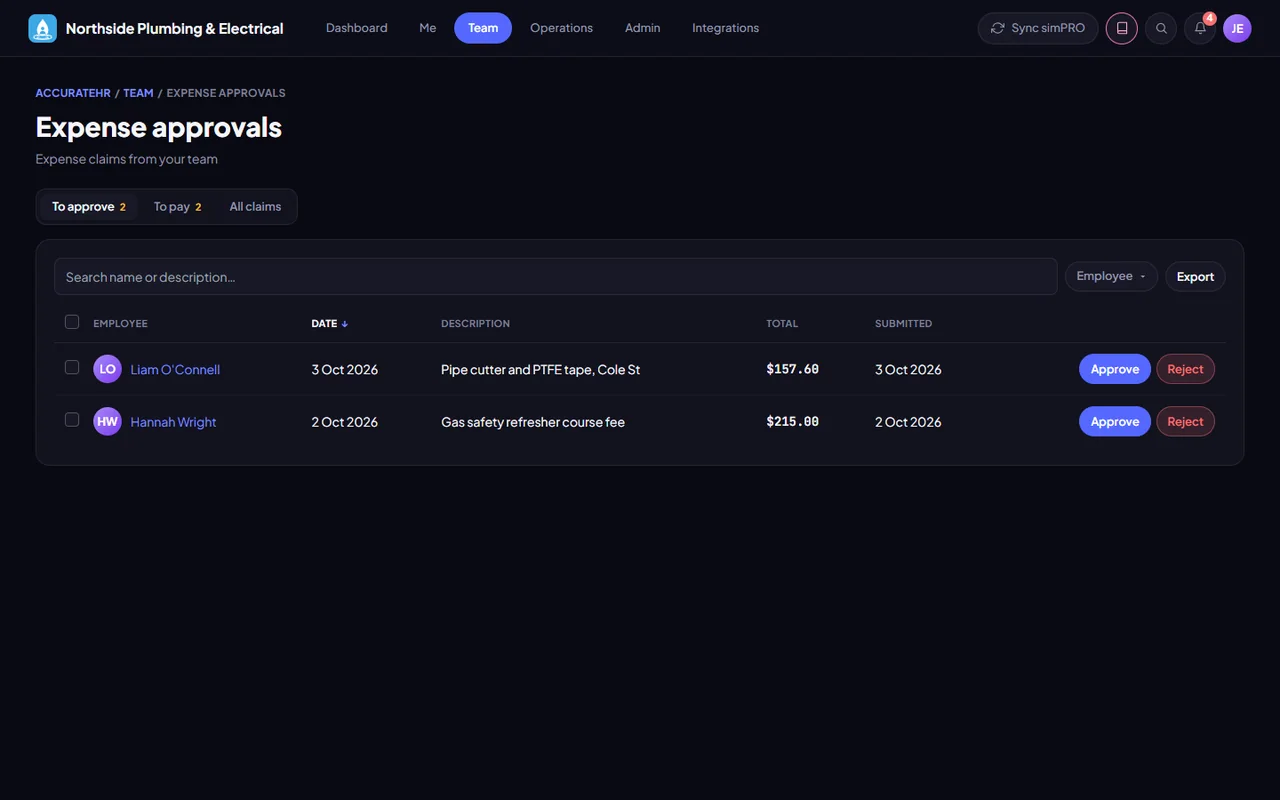Open the search magnifier icon in header
1280x800 pixels.
1161,28
